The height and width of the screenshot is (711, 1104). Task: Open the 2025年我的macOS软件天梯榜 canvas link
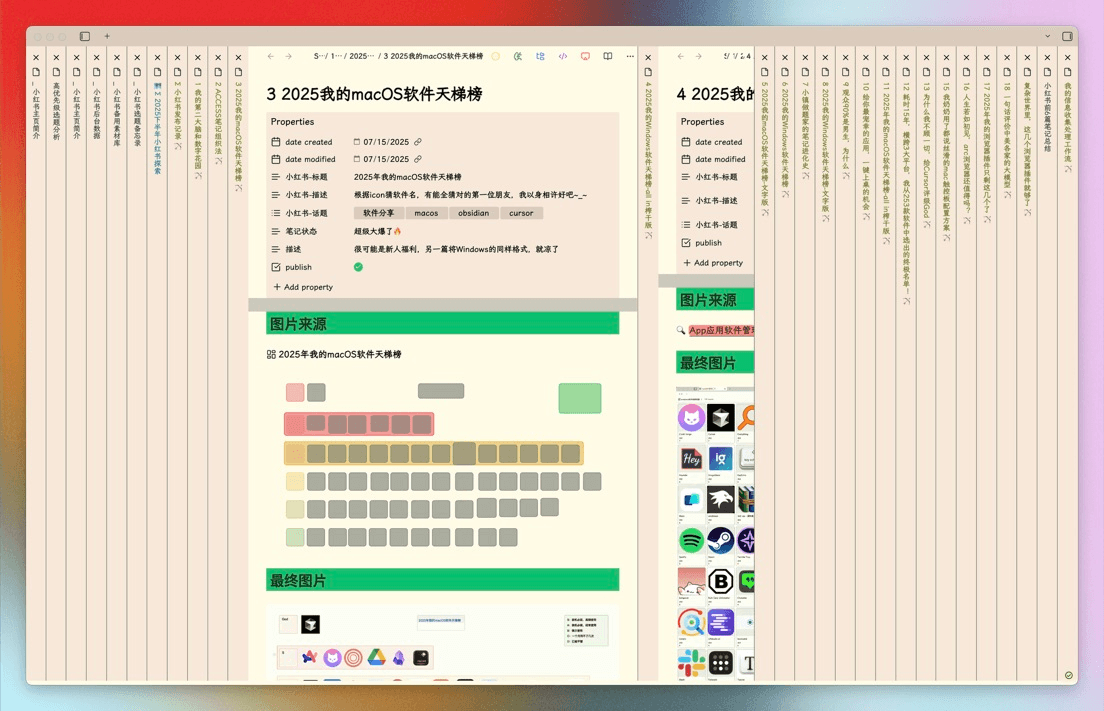(339, 355)
